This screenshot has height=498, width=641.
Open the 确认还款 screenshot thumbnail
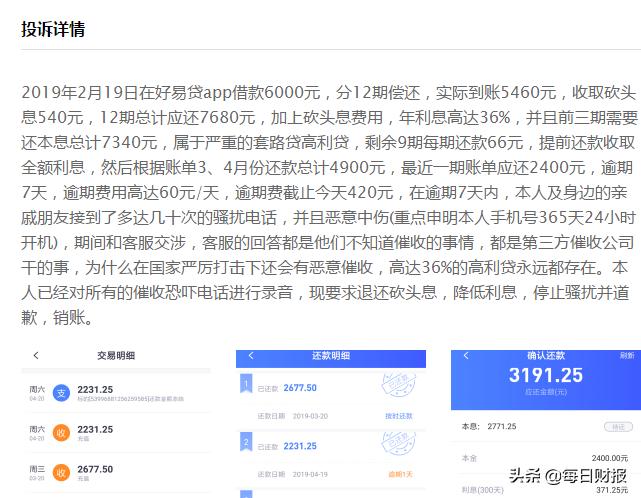[x=546, y=424]
